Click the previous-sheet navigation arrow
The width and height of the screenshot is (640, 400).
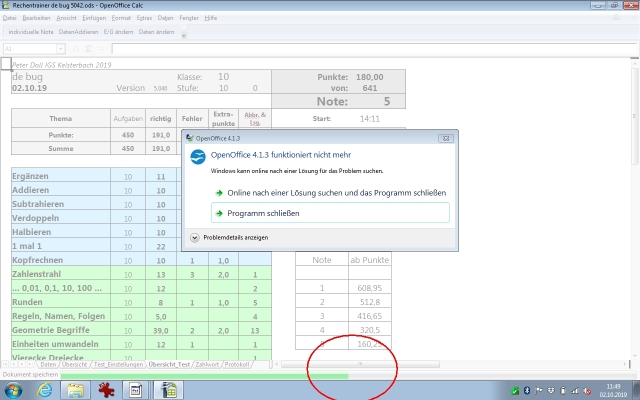pos(13,364)
